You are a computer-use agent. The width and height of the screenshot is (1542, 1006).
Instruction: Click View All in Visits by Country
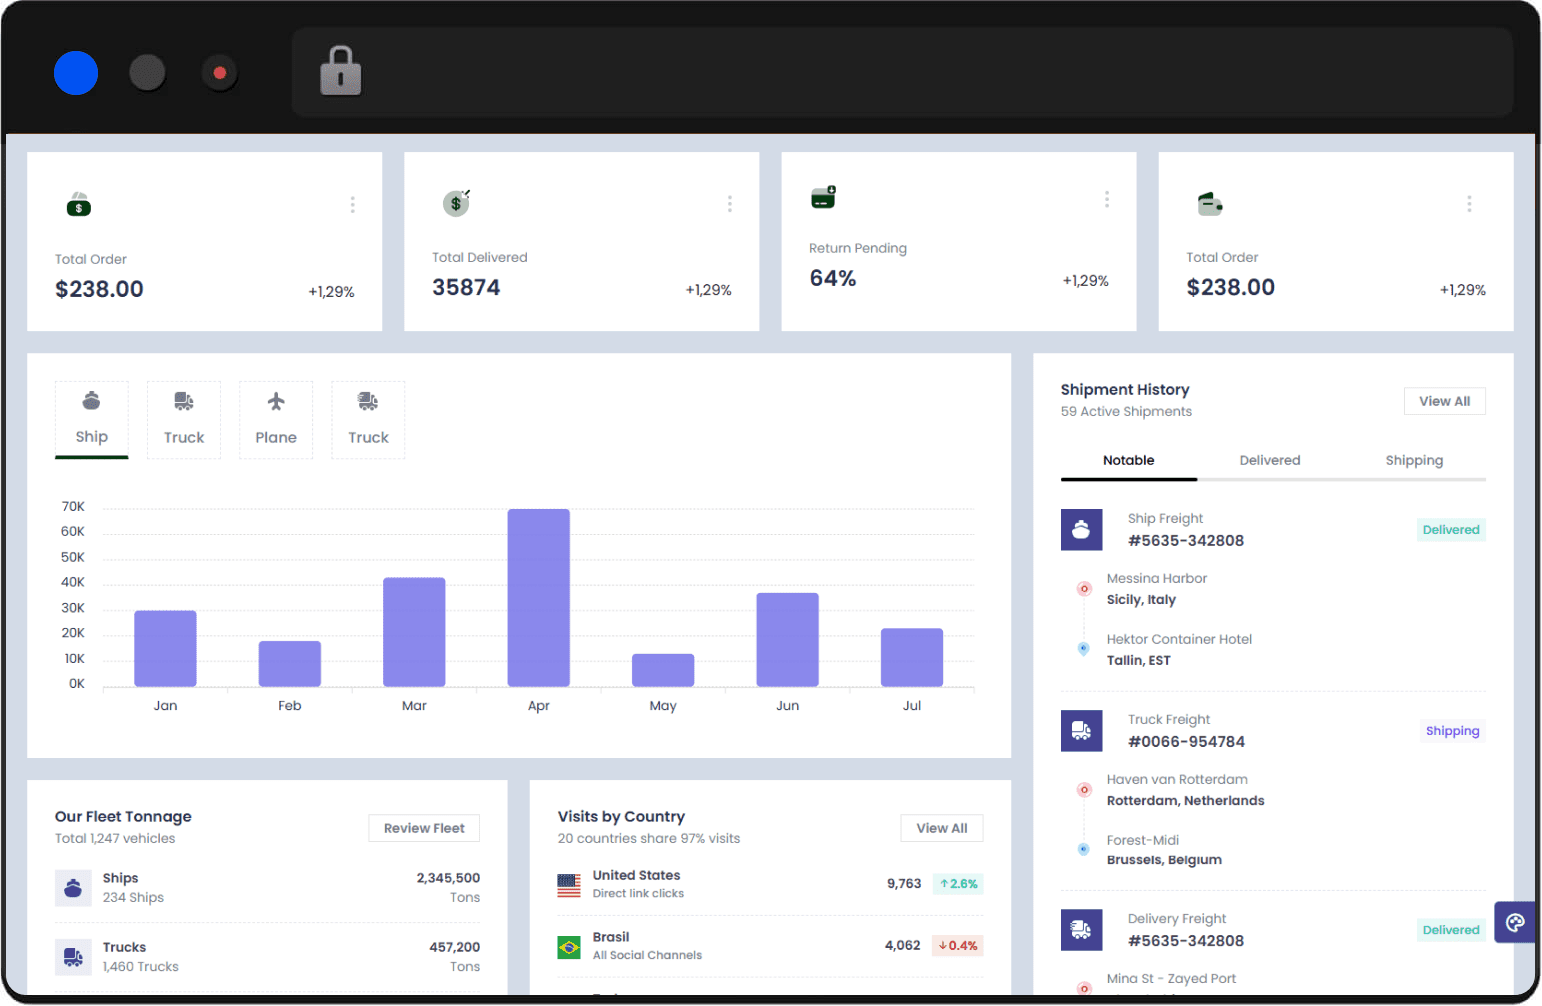tap(941, 828)
